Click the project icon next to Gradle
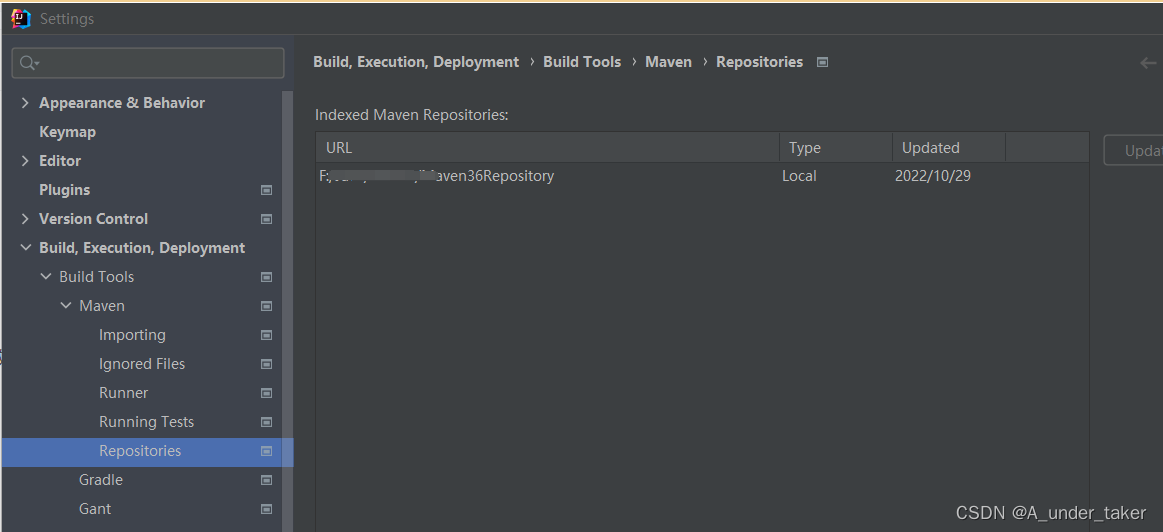The height and width of the screenshot is (532, 1163). coord(266,480)
